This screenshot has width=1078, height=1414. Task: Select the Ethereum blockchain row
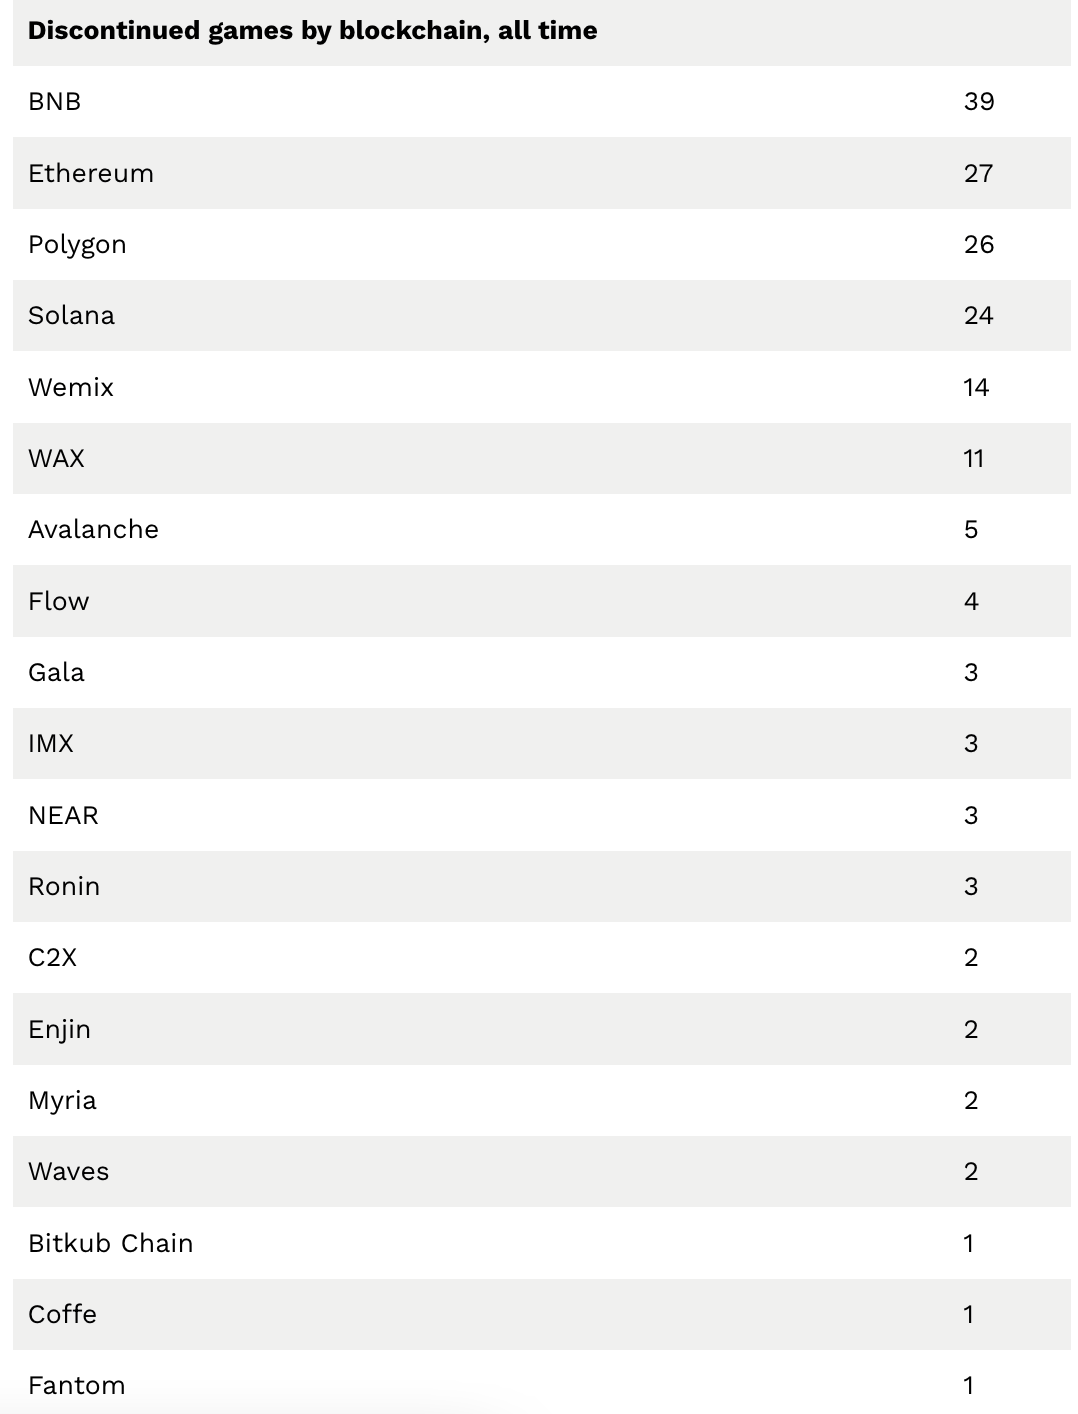point(541,173)
